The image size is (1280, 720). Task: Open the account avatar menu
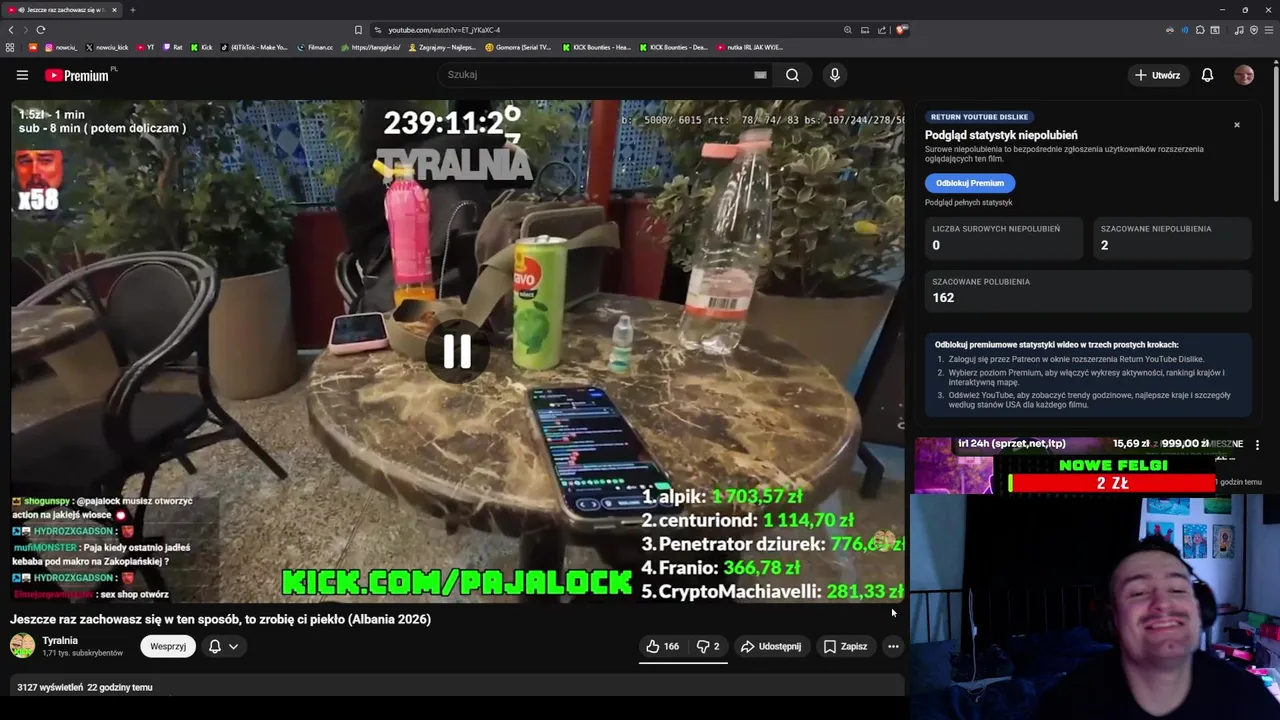(1244, 75)
